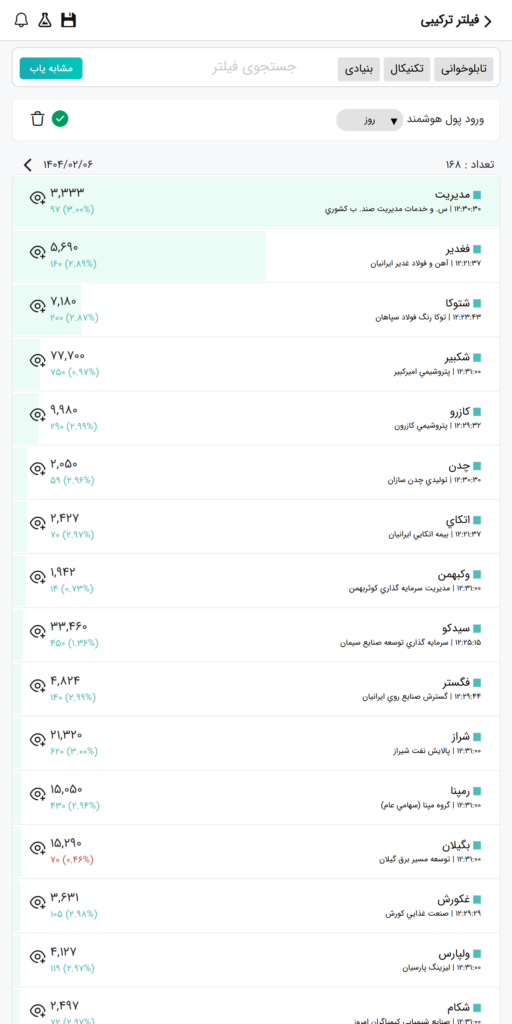Switch to the تابلوخوانی tab
512x1024 pixels.
point(464,69)
